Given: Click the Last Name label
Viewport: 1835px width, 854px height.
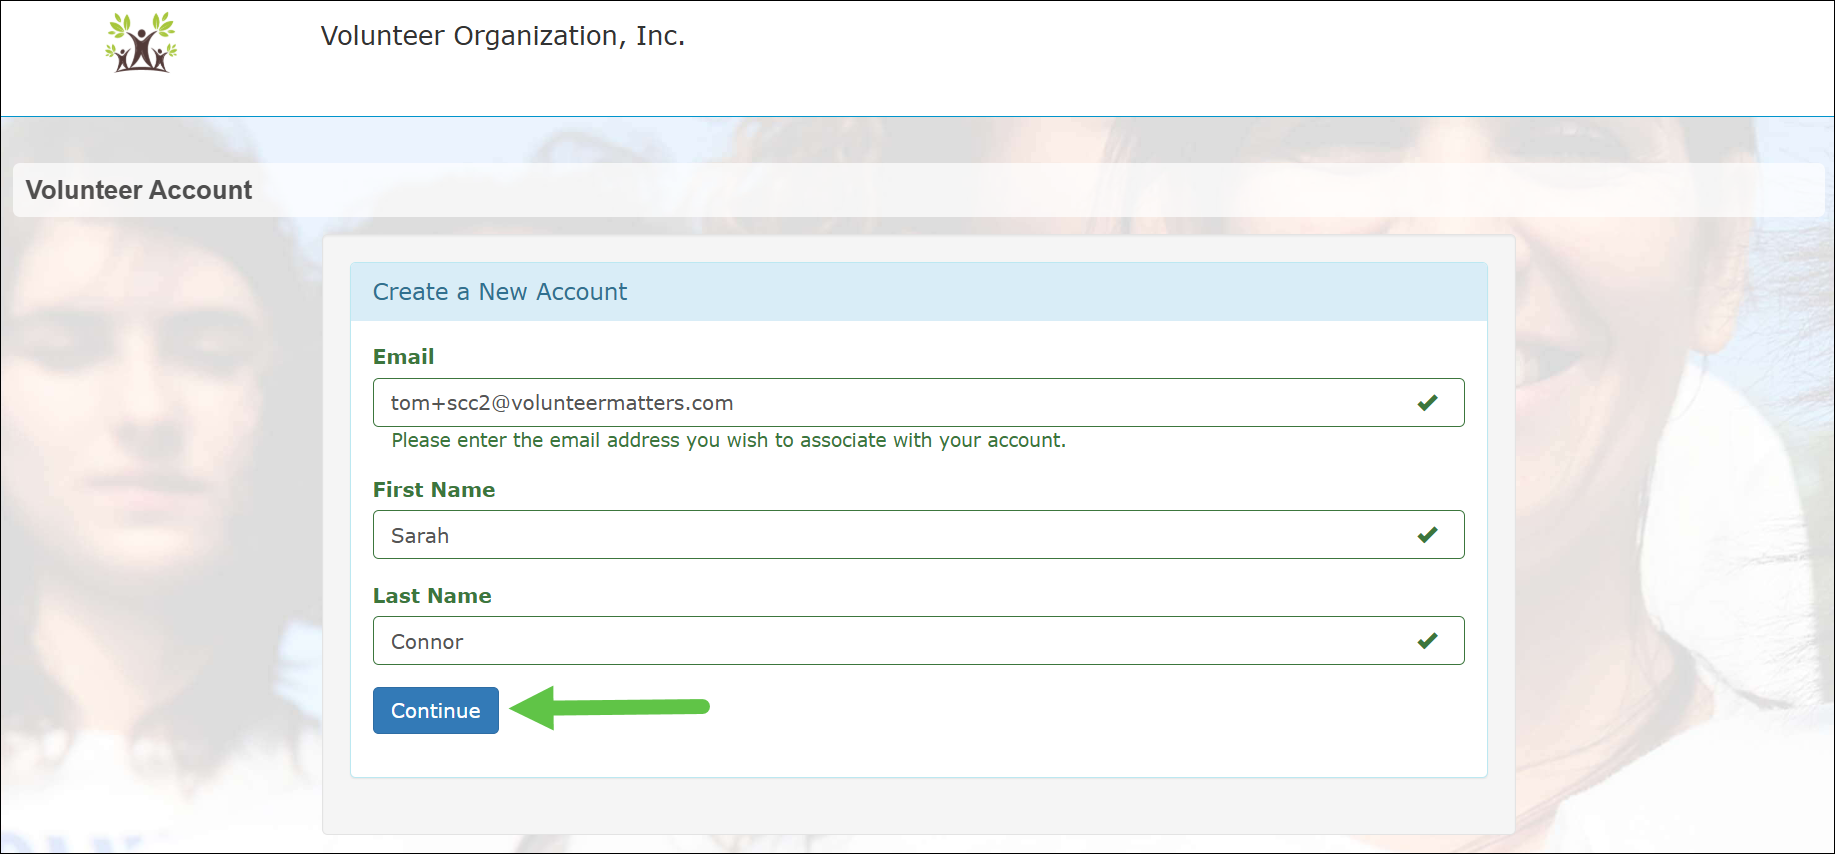Looking at the screenshot, I should coord(432,596).
